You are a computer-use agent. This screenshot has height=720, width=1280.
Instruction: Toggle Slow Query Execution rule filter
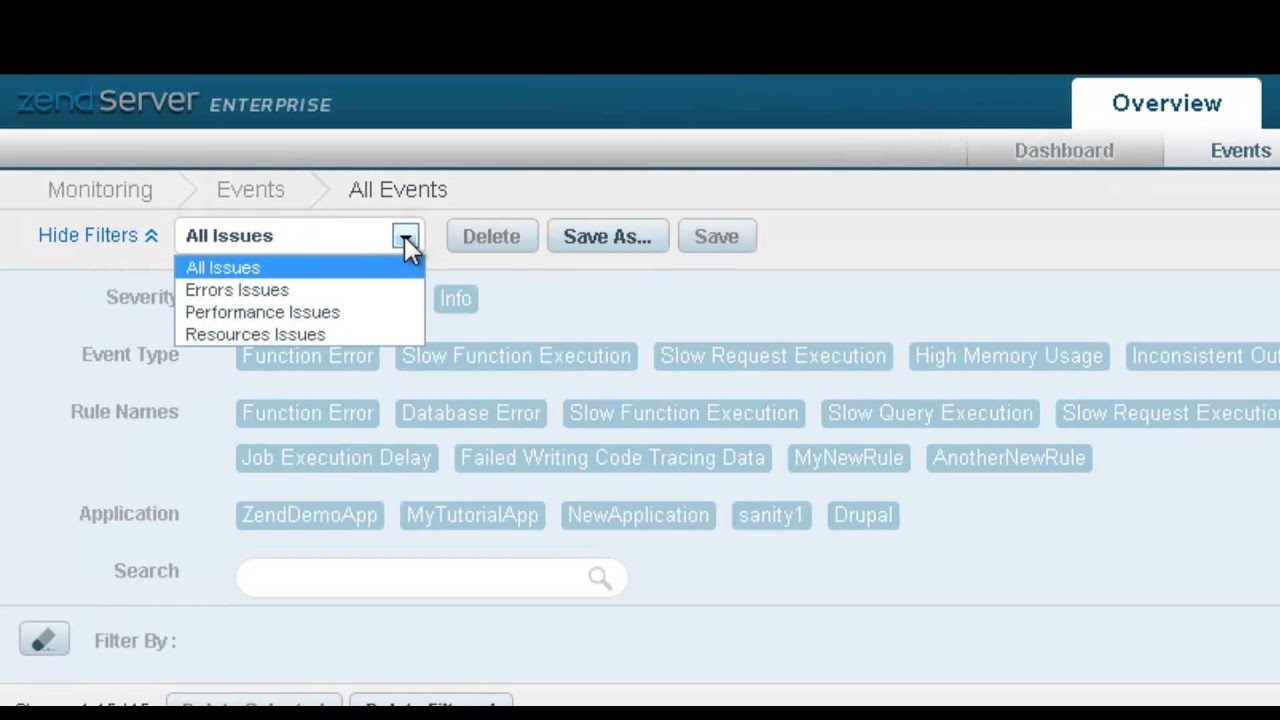[930, 413]
